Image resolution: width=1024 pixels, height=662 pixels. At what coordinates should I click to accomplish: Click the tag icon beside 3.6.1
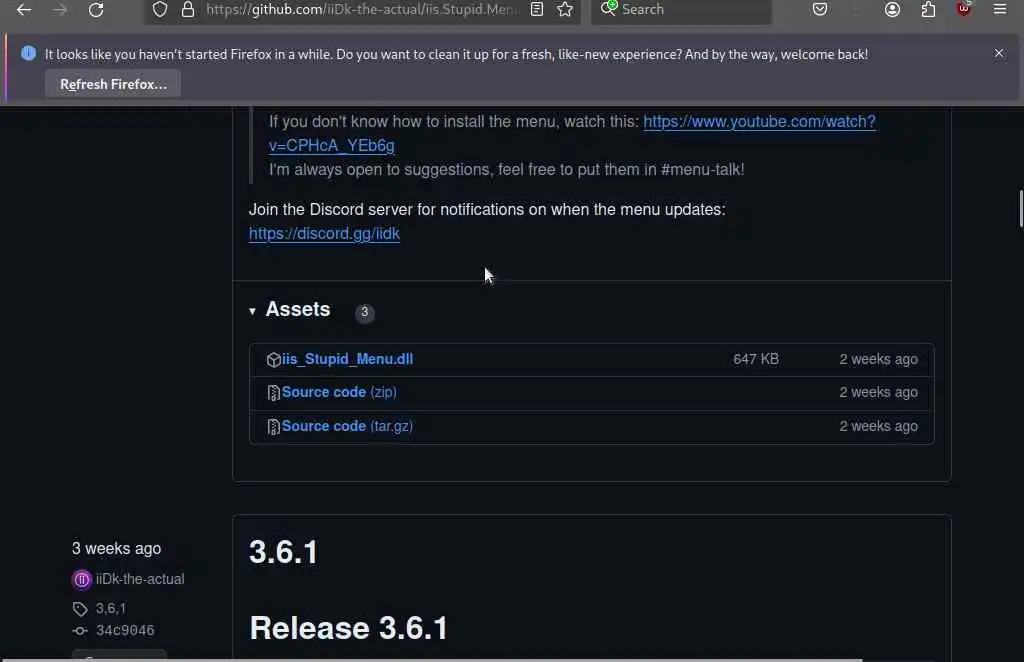tap(80, 609)
